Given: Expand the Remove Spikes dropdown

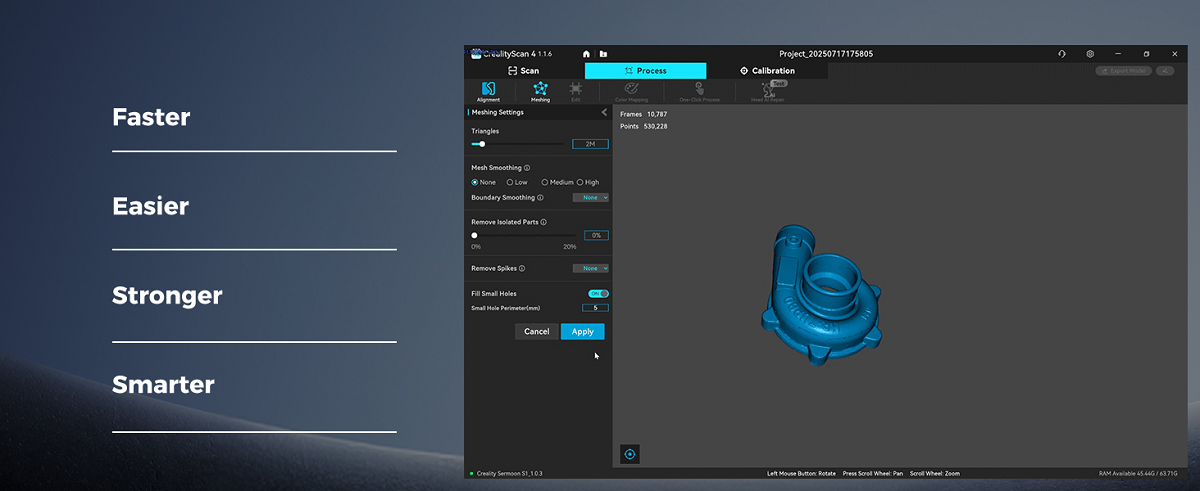Looking at the screenshot, I should tap(590, 268).
